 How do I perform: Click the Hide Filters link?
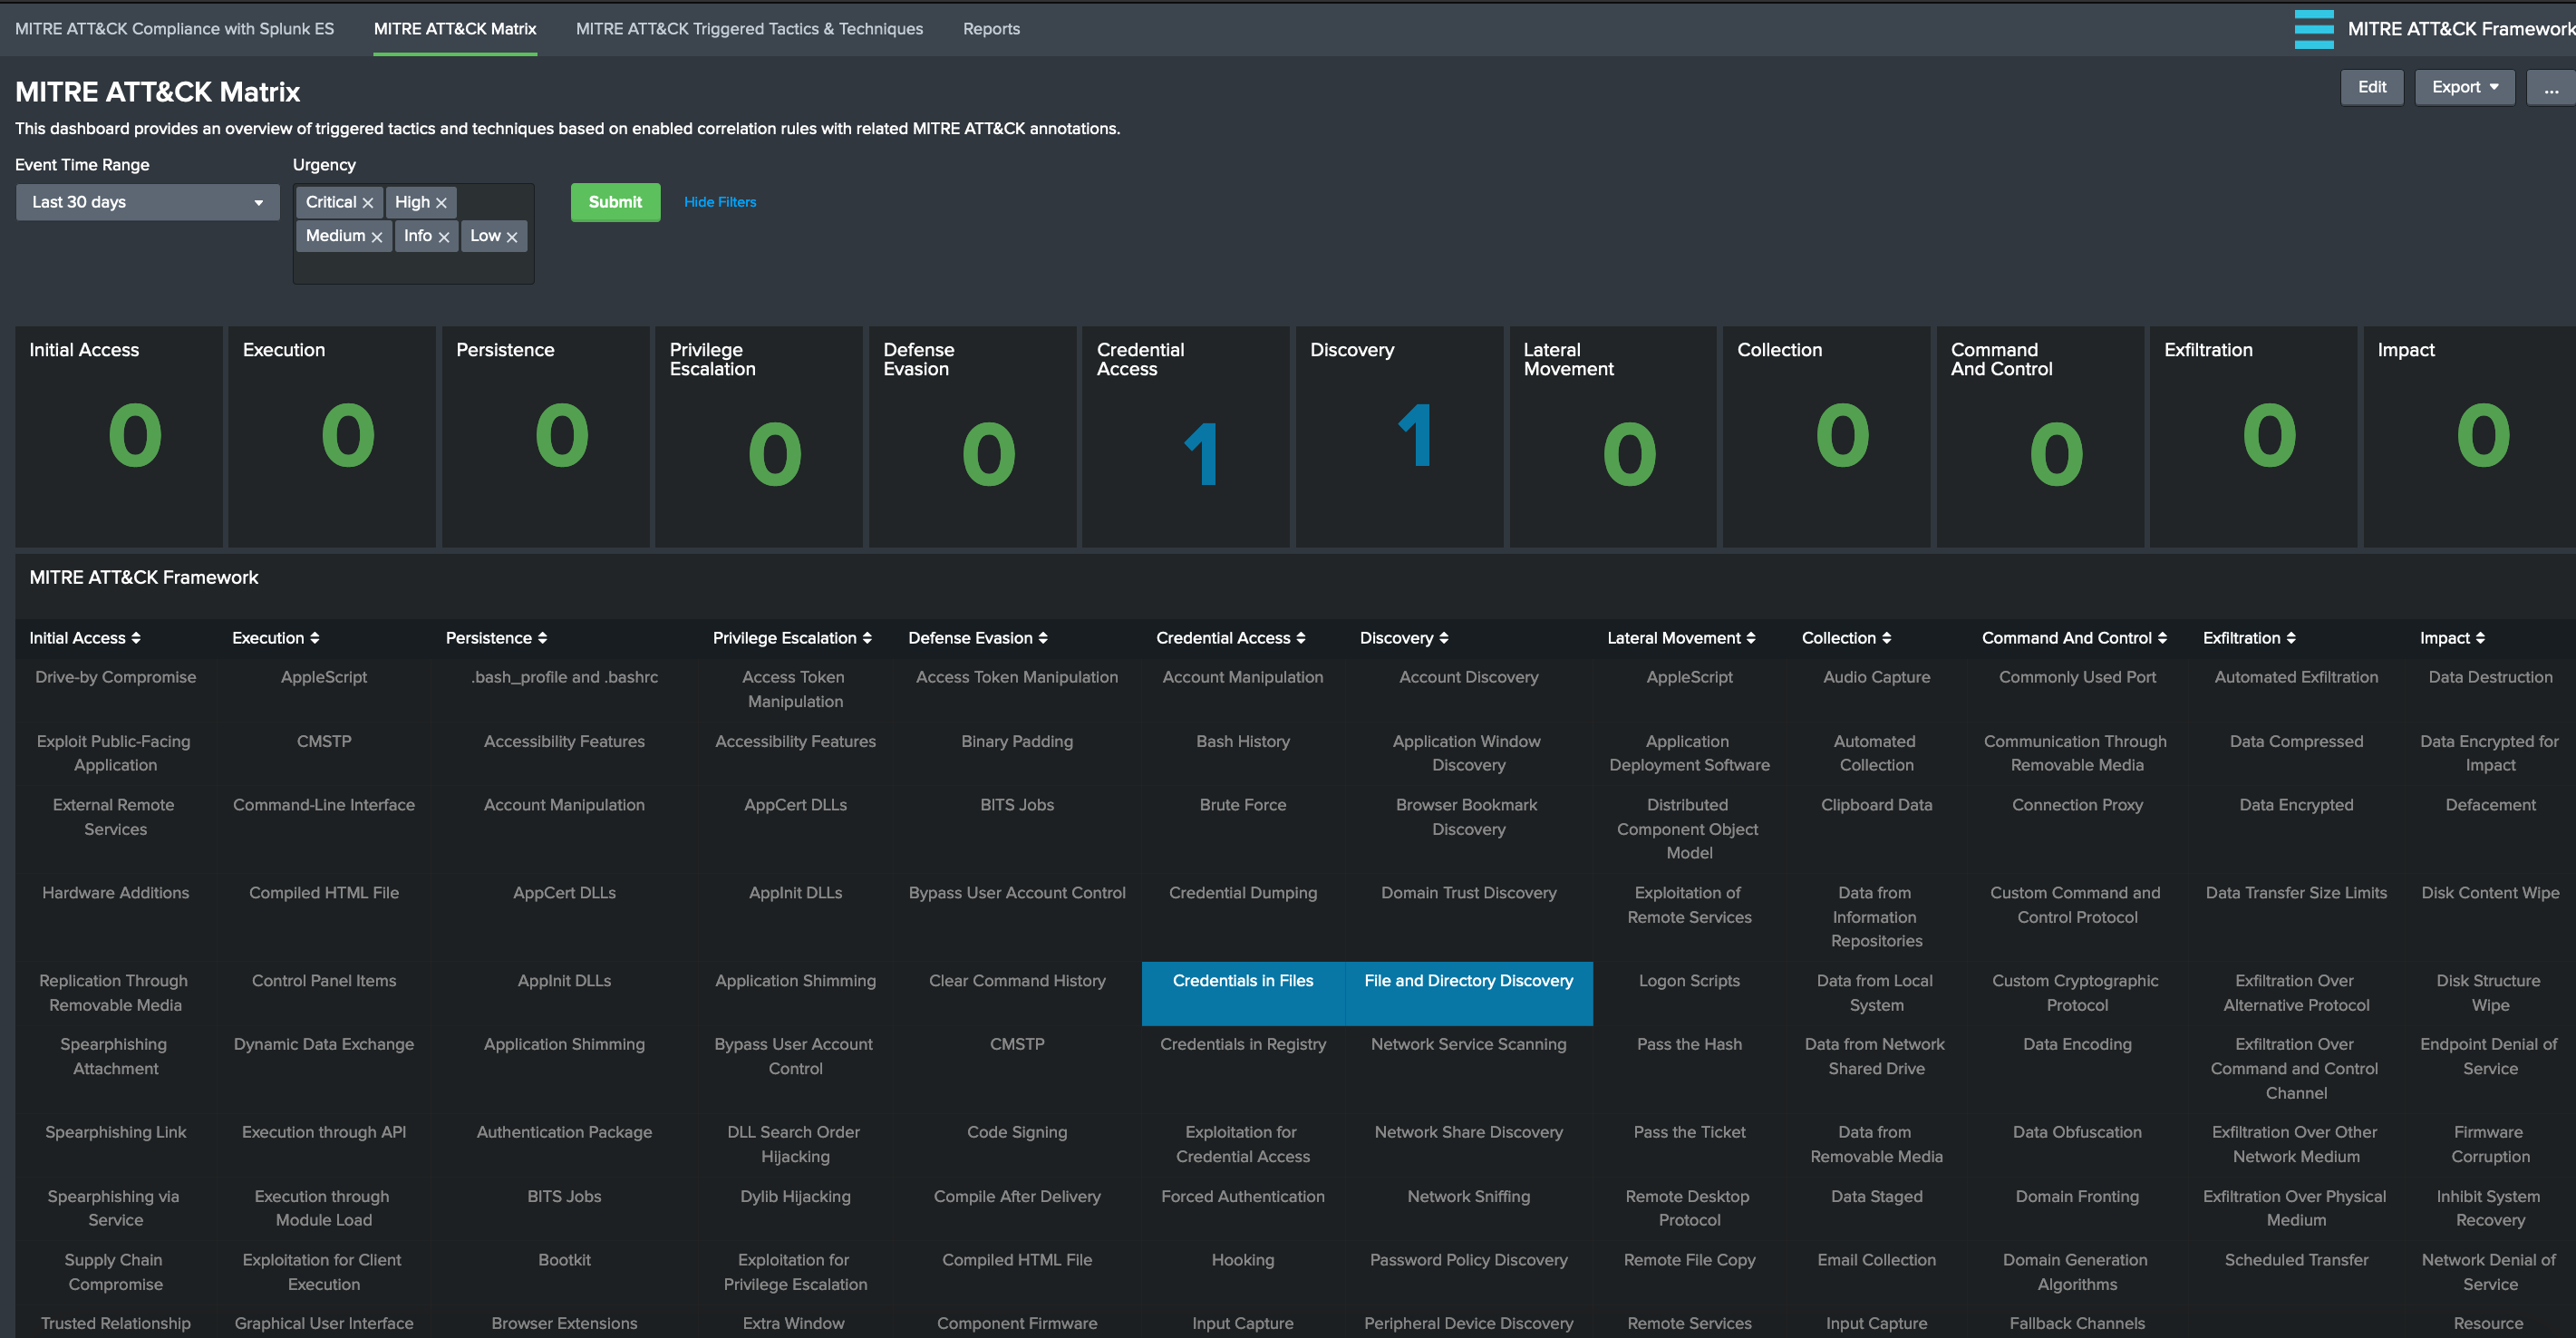click(720, 202)
